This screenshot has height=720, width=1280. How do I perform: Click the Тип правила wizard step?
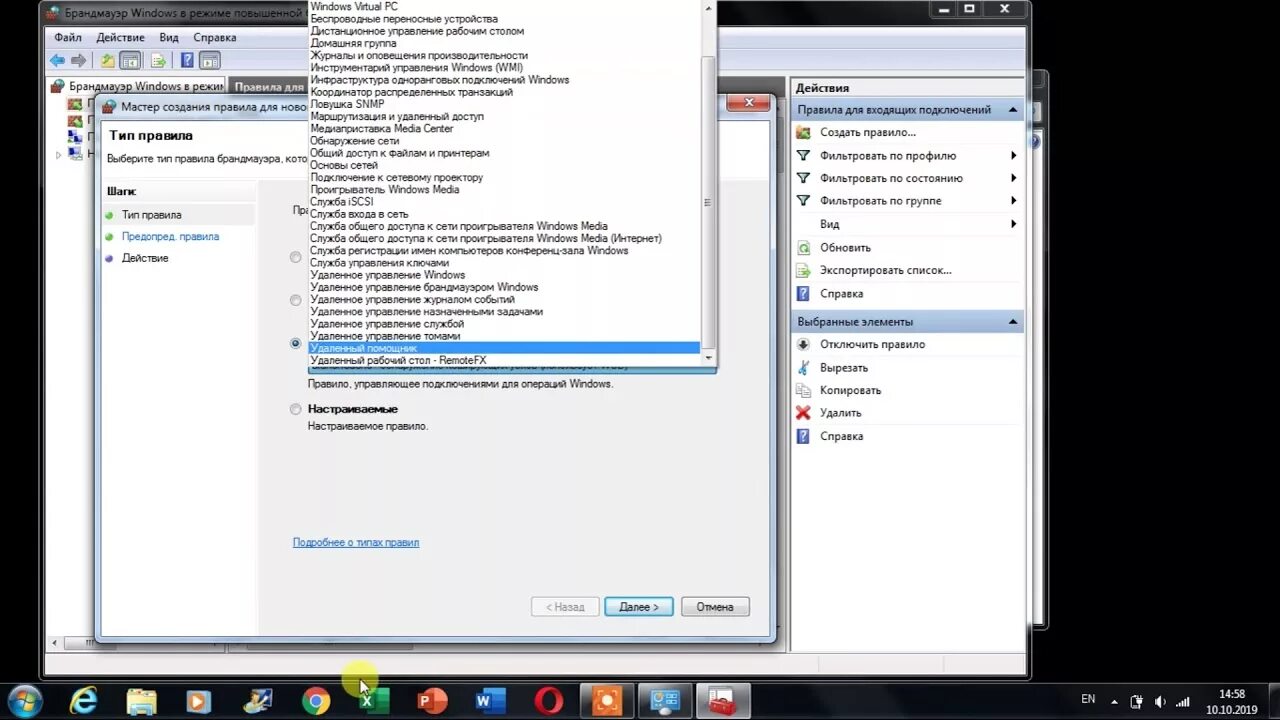(x=151, y=214)
